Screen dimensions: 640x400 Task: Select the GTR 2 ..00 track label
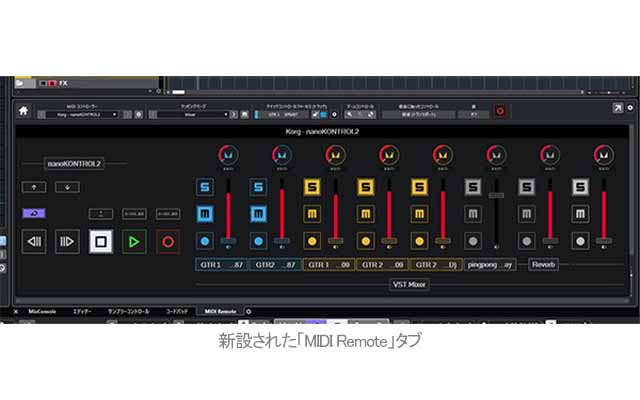382,265
